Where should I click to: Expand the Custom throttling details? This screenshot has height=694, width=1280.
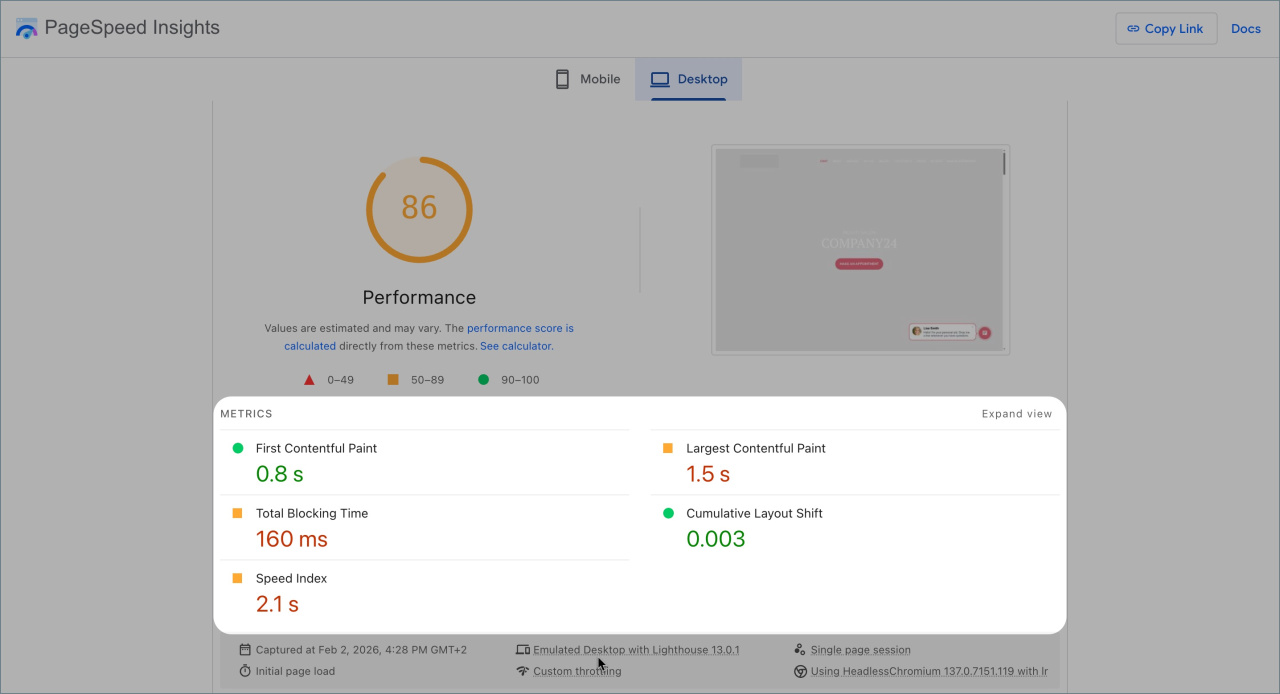[x=577, y=672]
